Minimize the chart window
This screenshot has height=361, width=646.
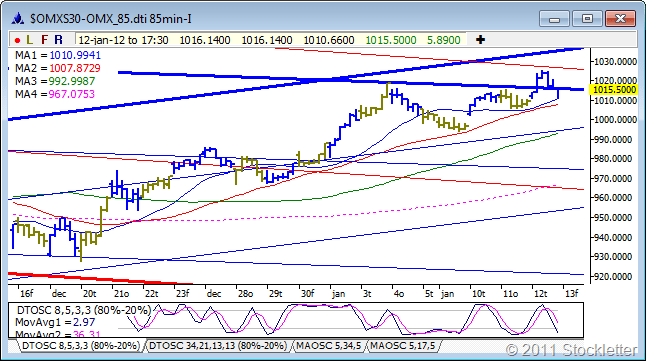click(x=554, y=19)
